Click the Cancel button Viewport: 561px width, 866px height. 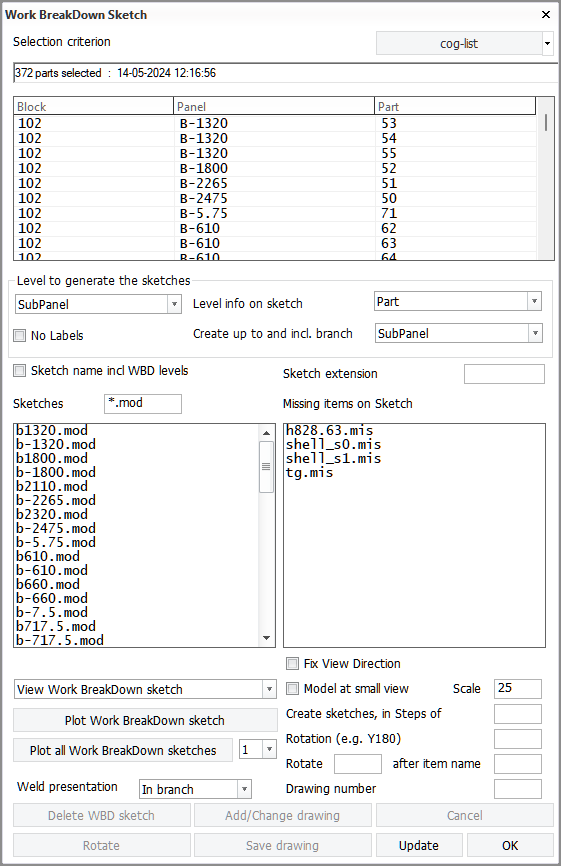pos(465,815)
